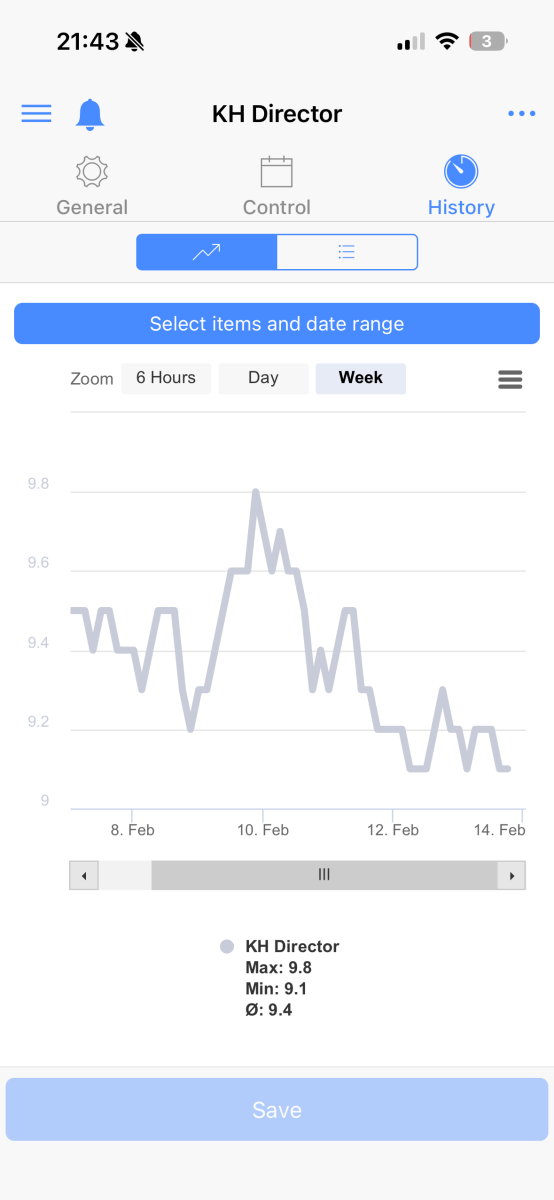Image resolution: width=554 pixels, height=1200 pixels.
Task: Select the Week zoom range
Action: click(361, 378)
